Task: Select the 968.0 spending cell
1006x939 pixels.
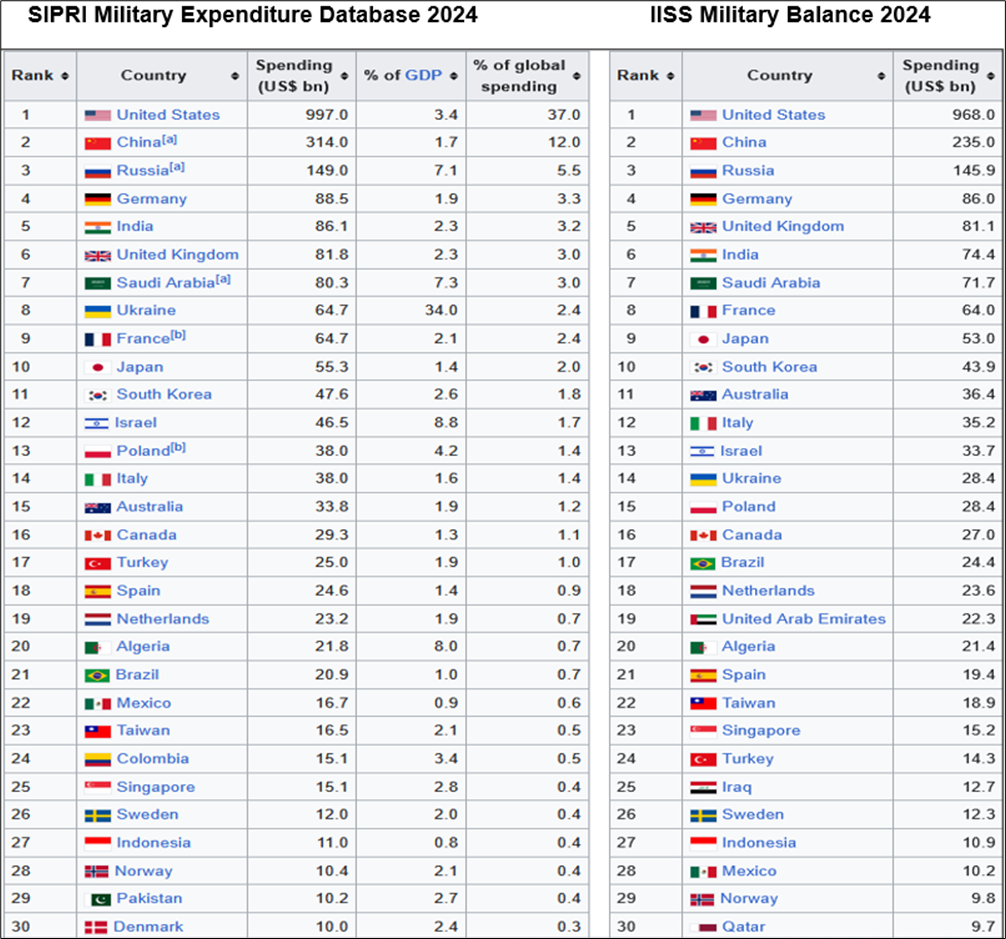Action: (947, 115)
